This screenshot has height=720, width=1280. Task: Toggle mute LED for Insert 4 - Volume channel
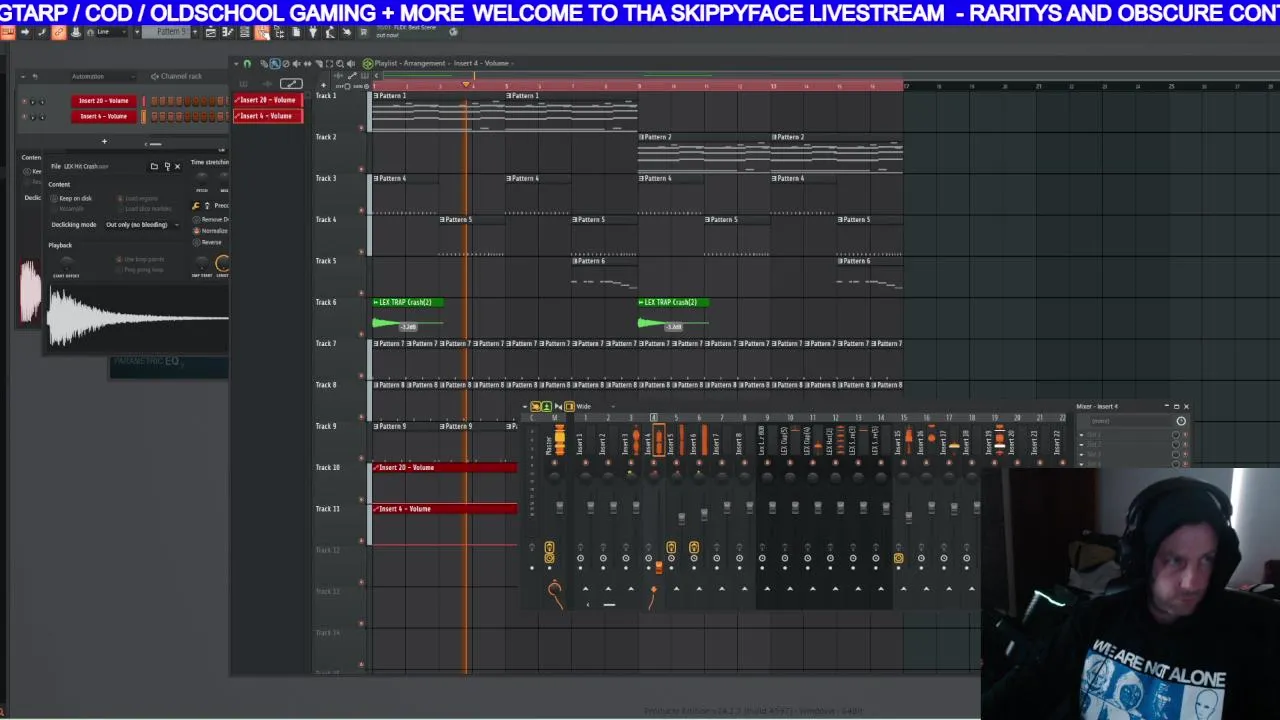(24, 116)
